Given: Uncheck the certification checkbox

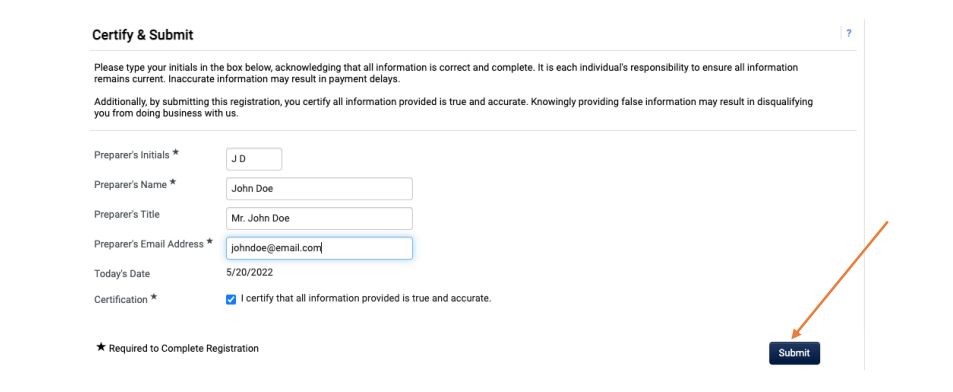Looking at the screenshot, I should [x=231, y=300].
